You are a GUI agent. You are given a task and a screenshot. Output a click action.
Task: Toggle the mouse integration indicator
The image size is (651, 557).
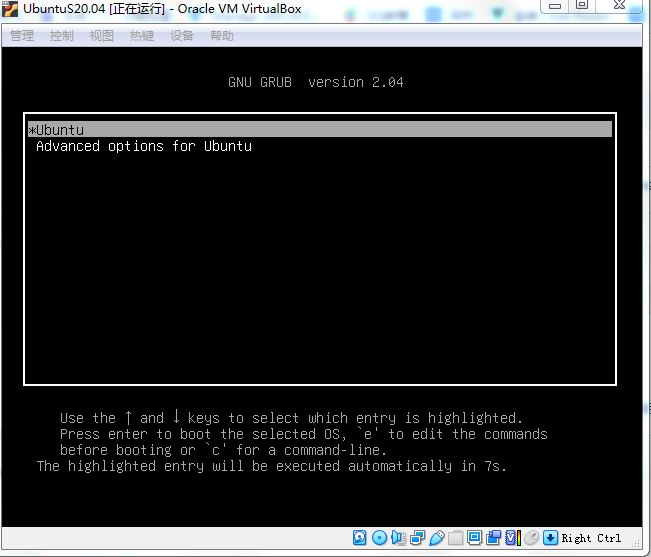coord(531,538)
